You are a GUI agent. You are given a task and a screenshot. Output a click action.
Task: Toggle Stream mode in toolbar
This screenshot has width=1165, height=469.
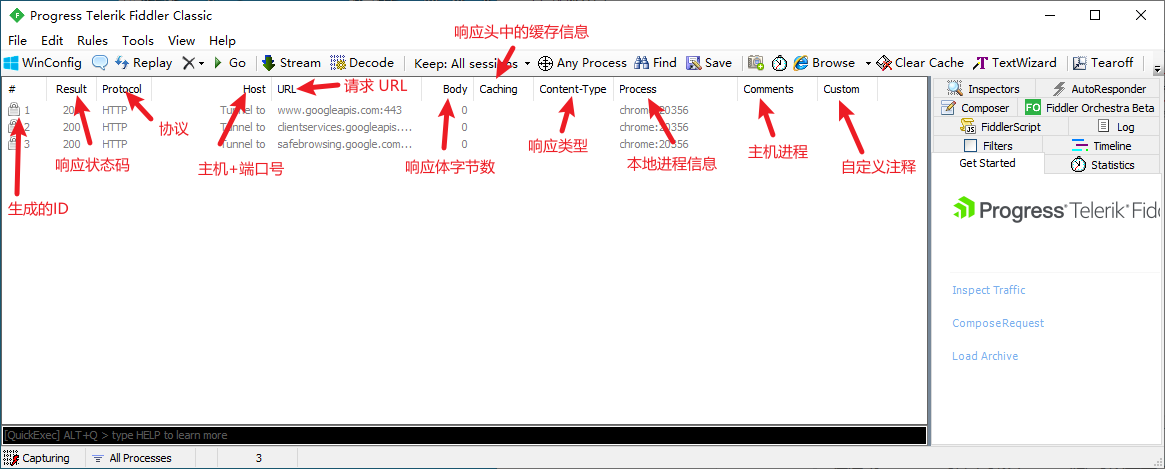tap(291, 63)
